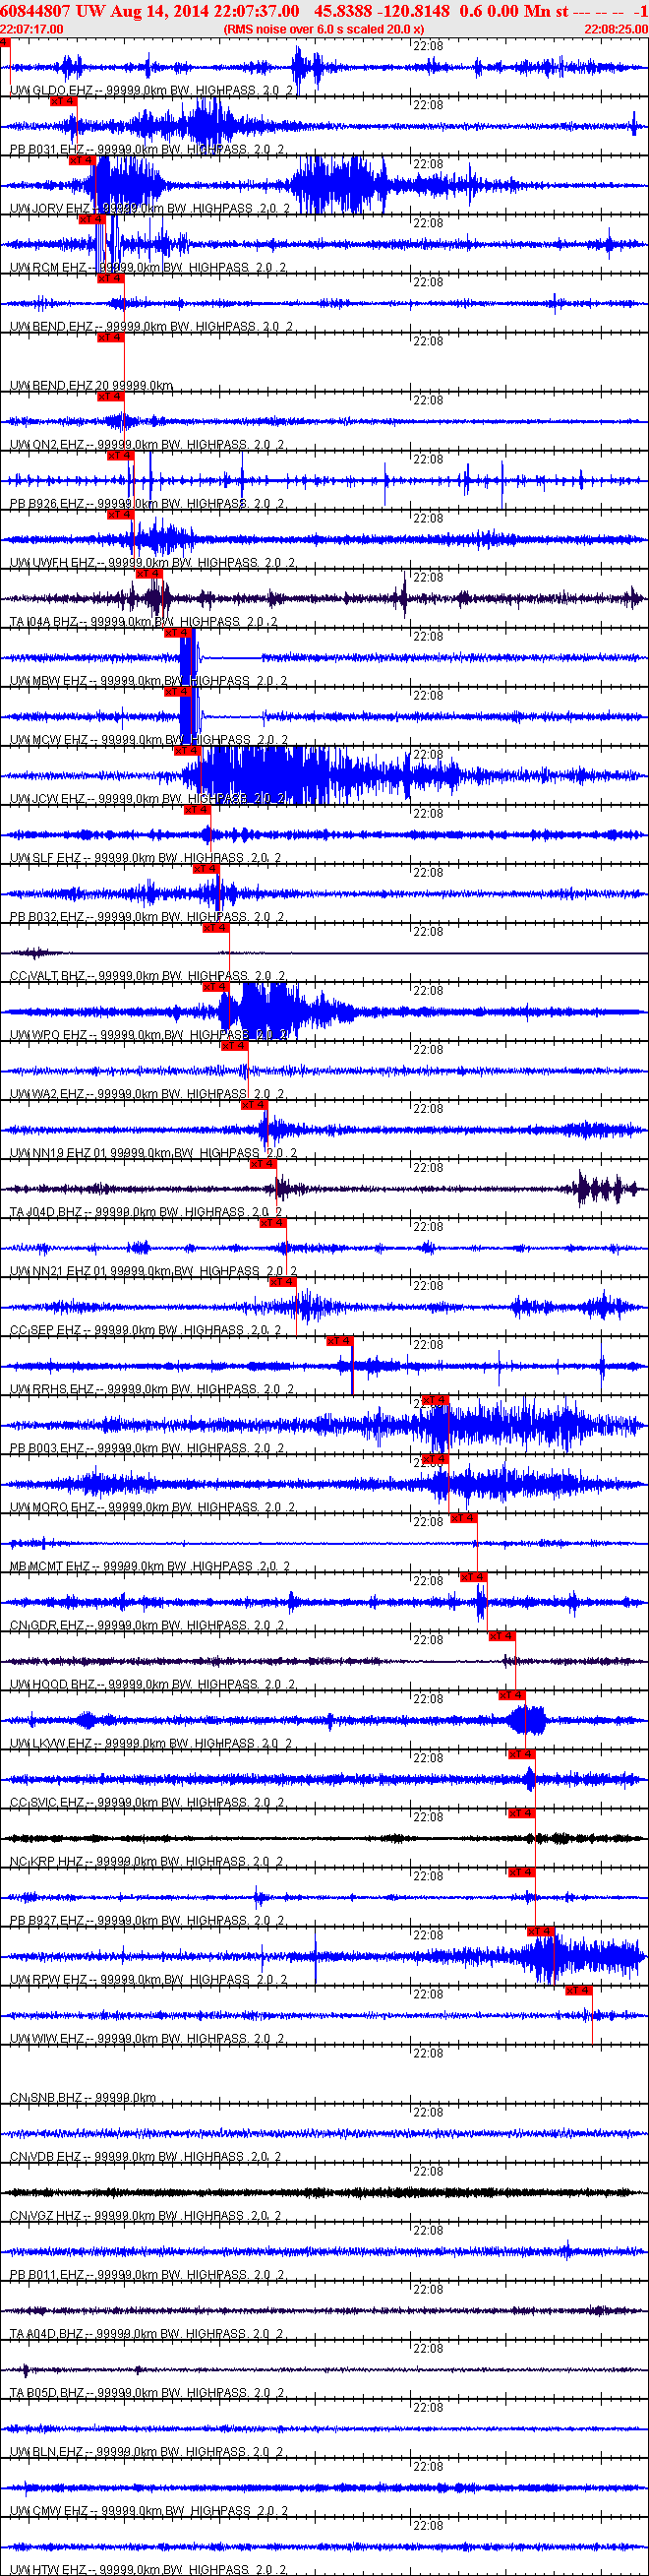Select the PB B031 EHZ station label
The height and width of the screenshot is (2576, 649).
(147, 149)
